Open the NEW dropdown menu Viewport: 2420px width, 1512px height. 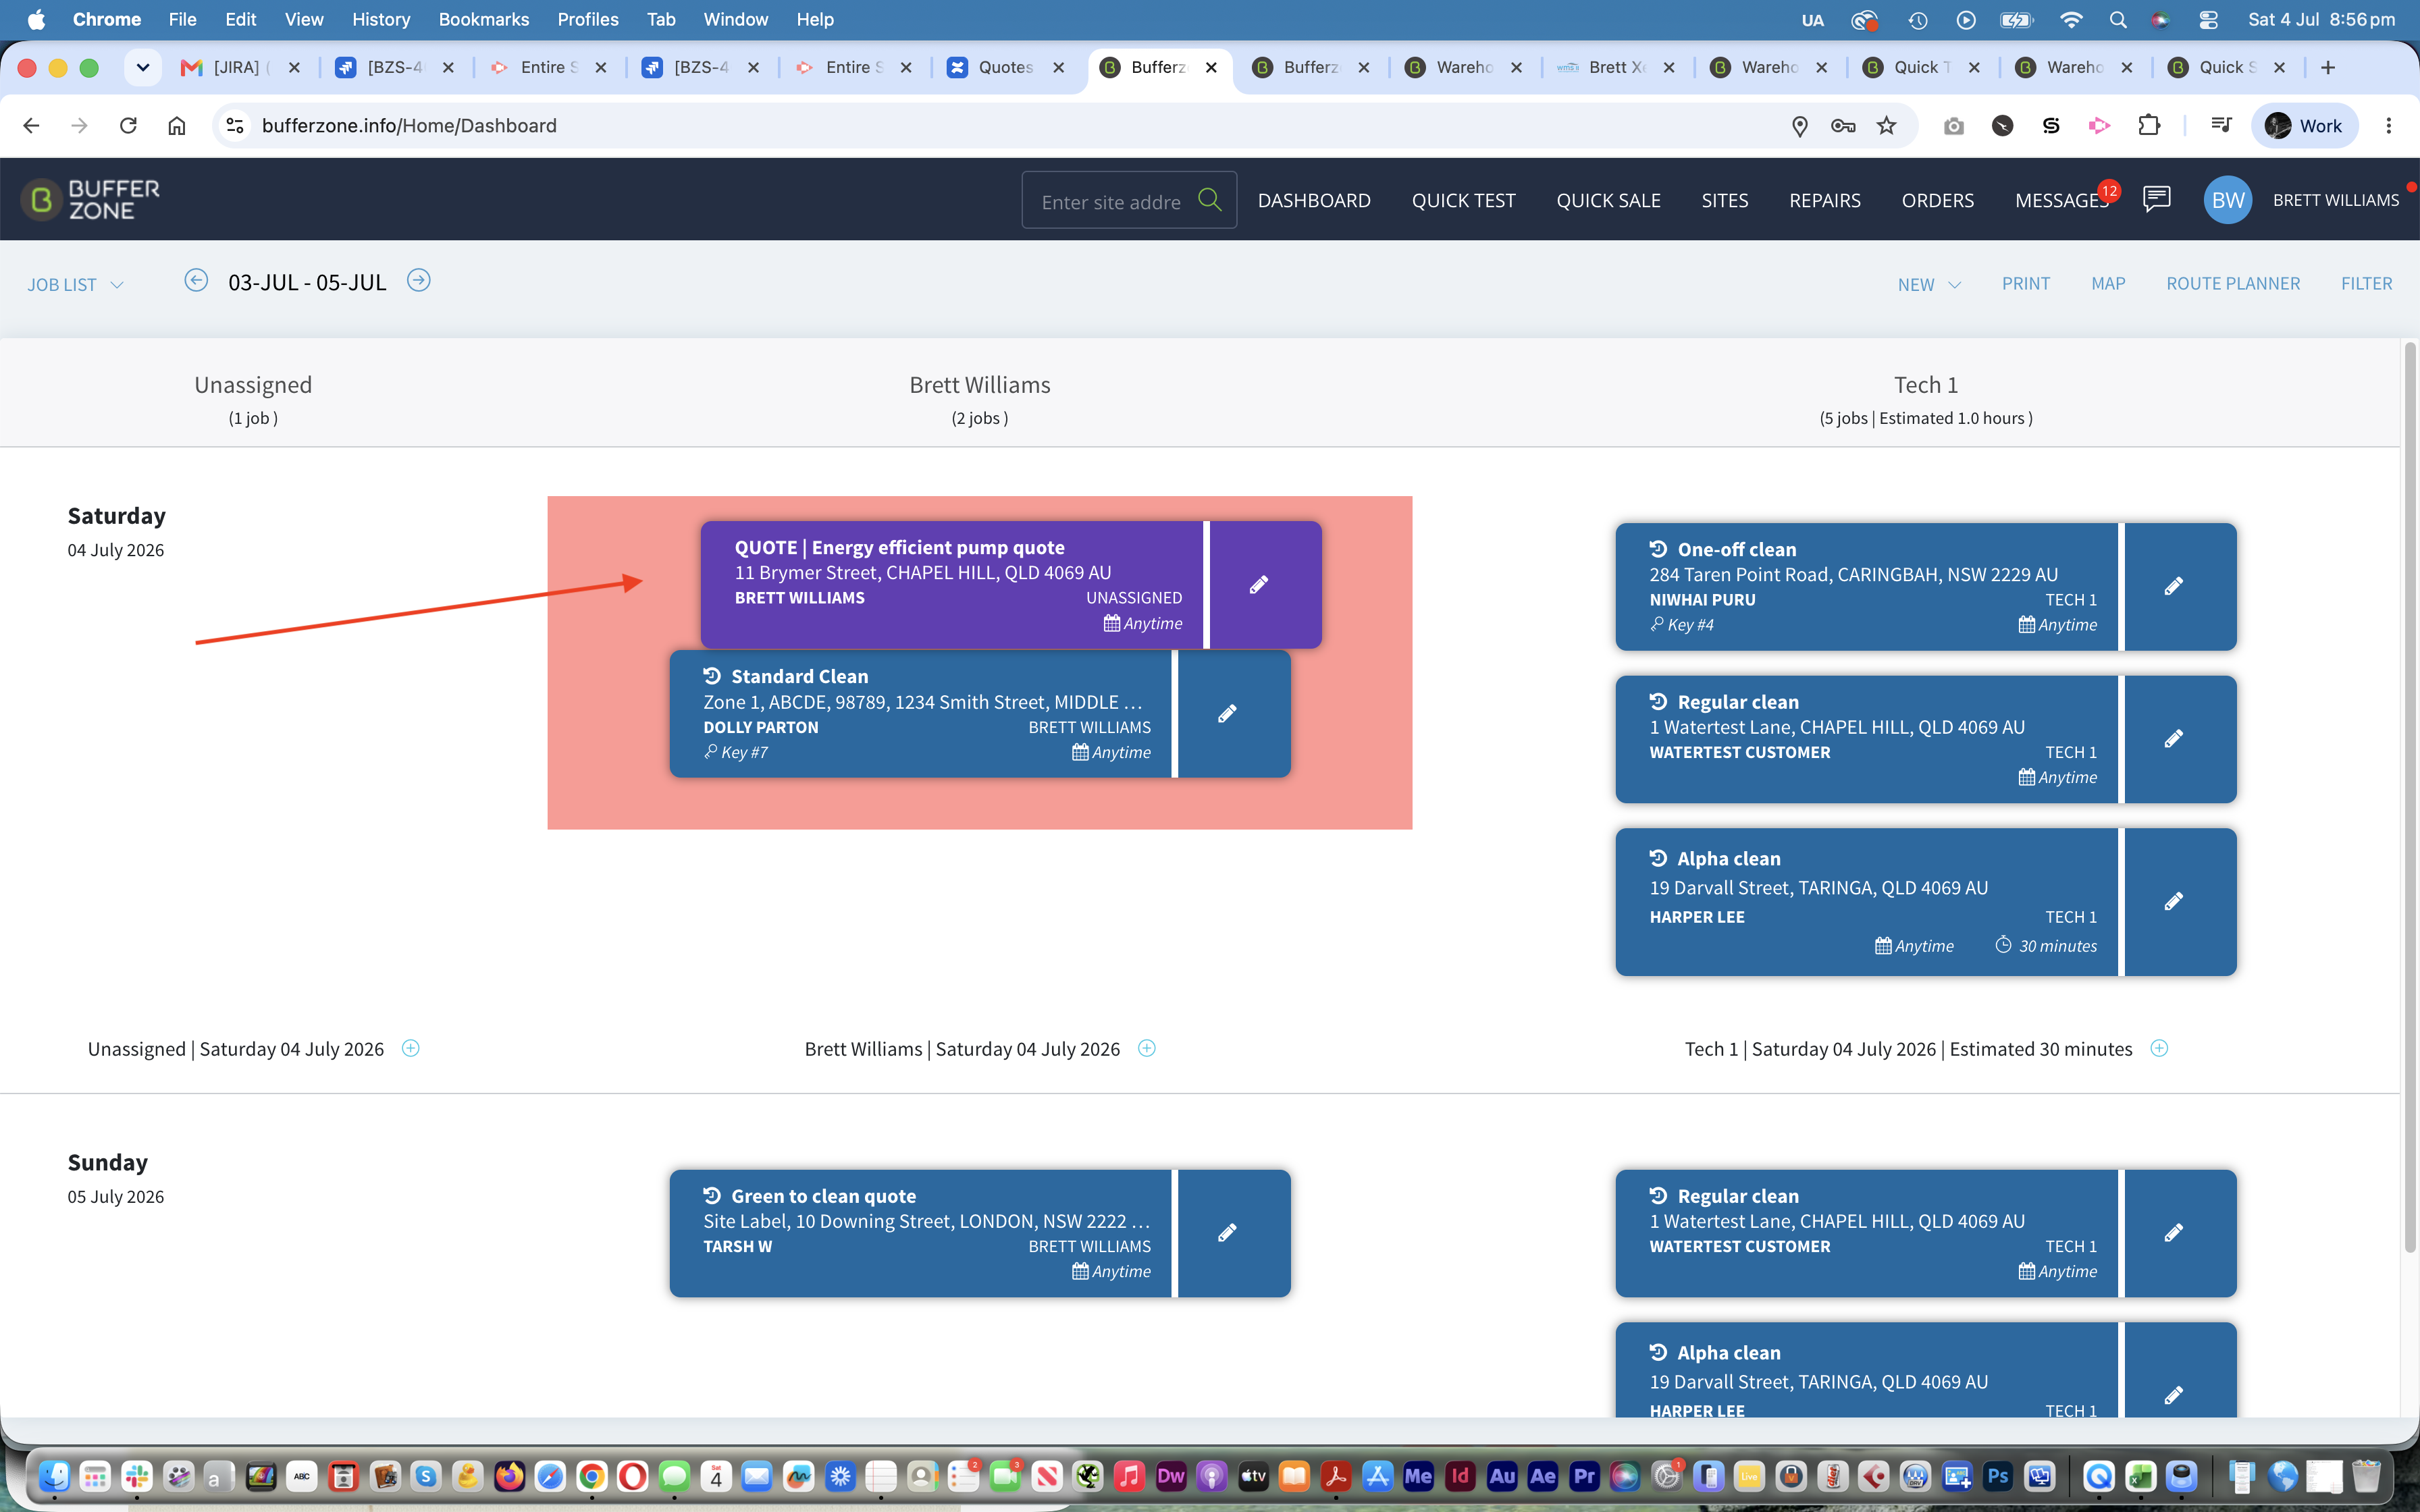tap(1929, 285)
